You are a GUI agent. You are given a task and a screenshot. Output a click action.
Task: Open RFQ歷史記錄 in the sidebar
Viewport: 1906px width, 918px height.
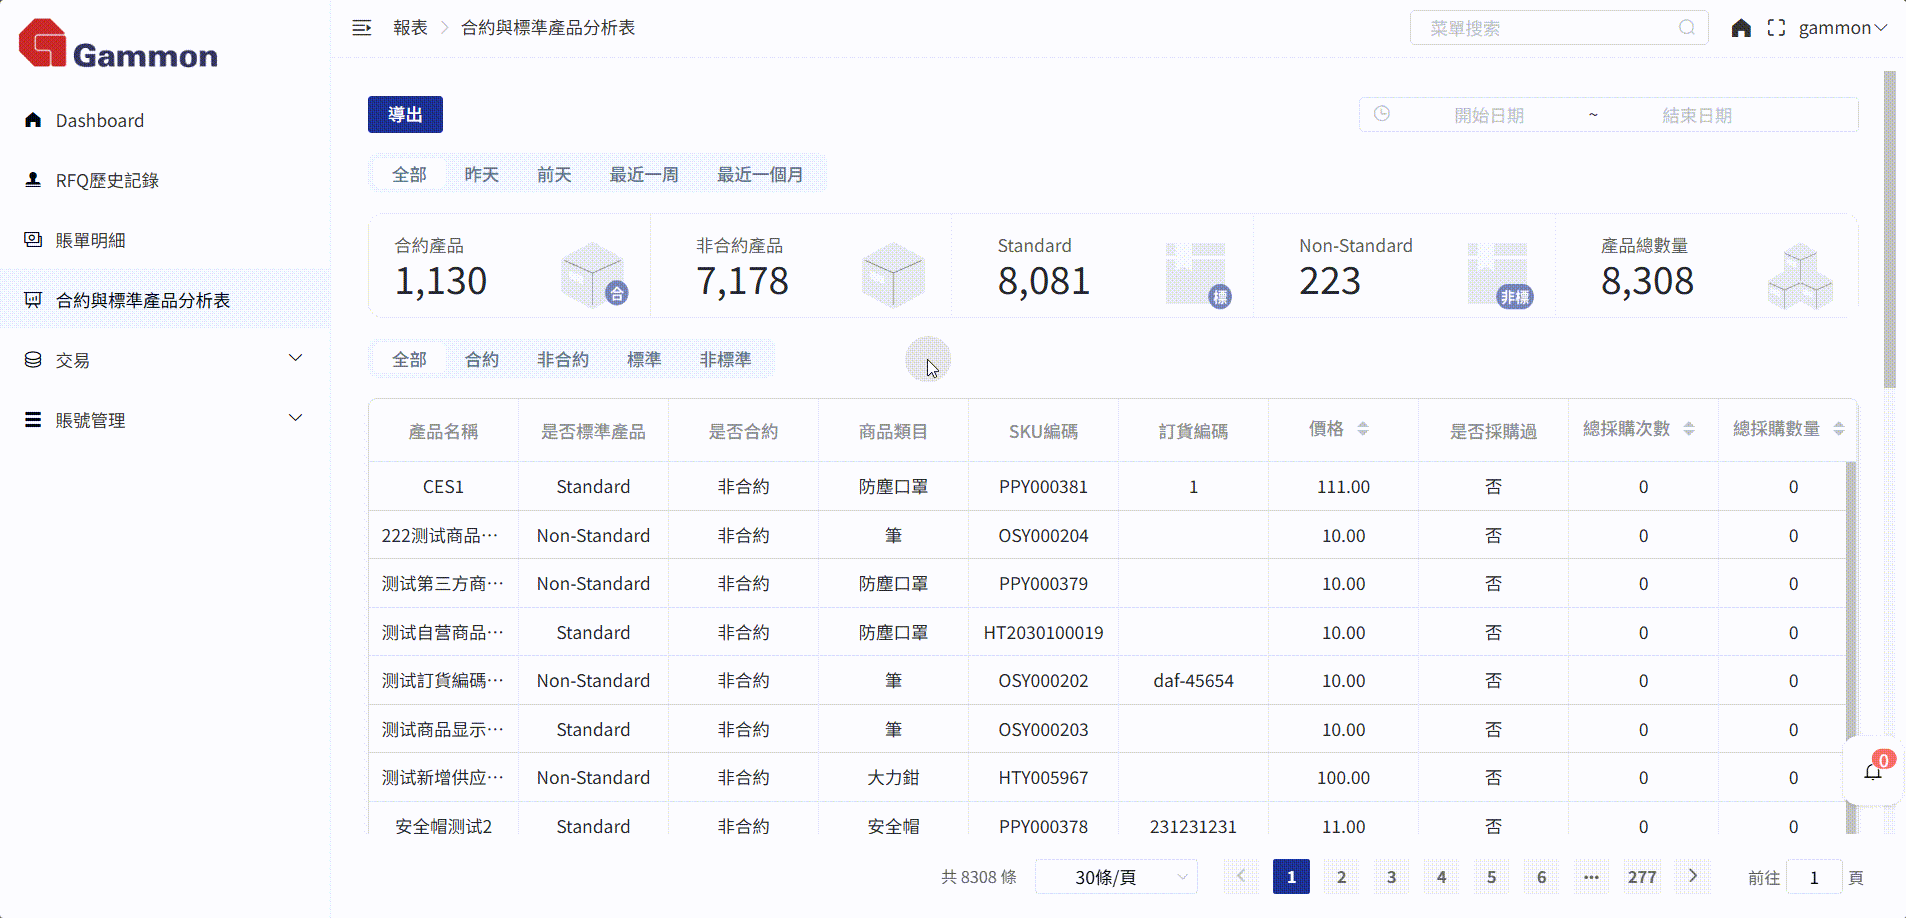[x=107, y=181]
